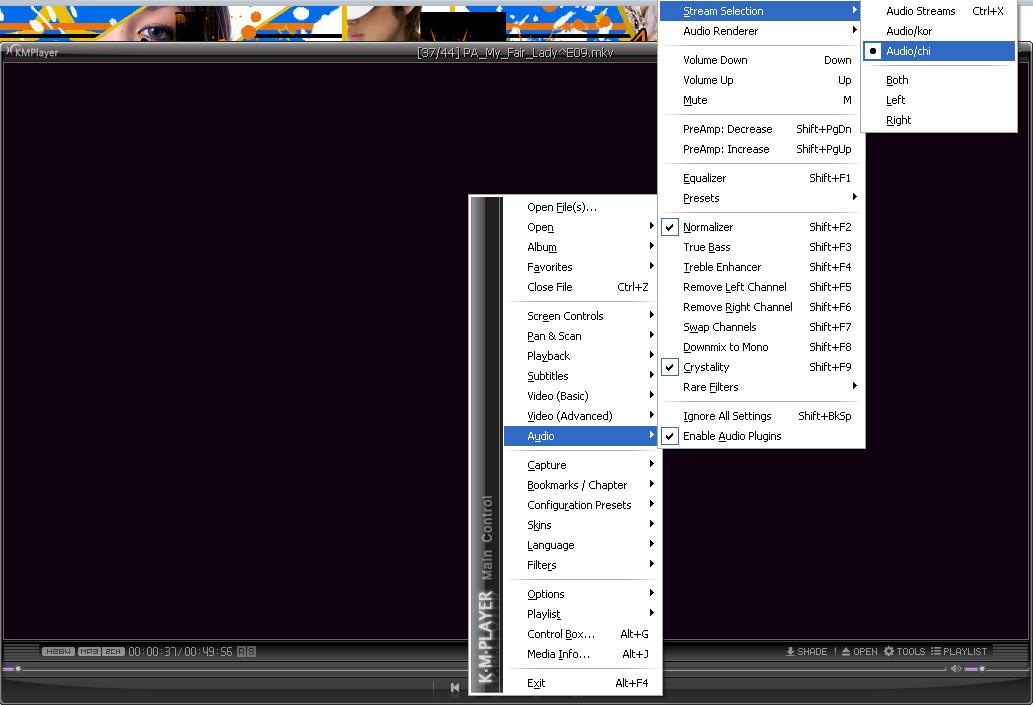Click the volume slider handle
This screenshot has width=1033, height=705.
click(x=982, y=669)
